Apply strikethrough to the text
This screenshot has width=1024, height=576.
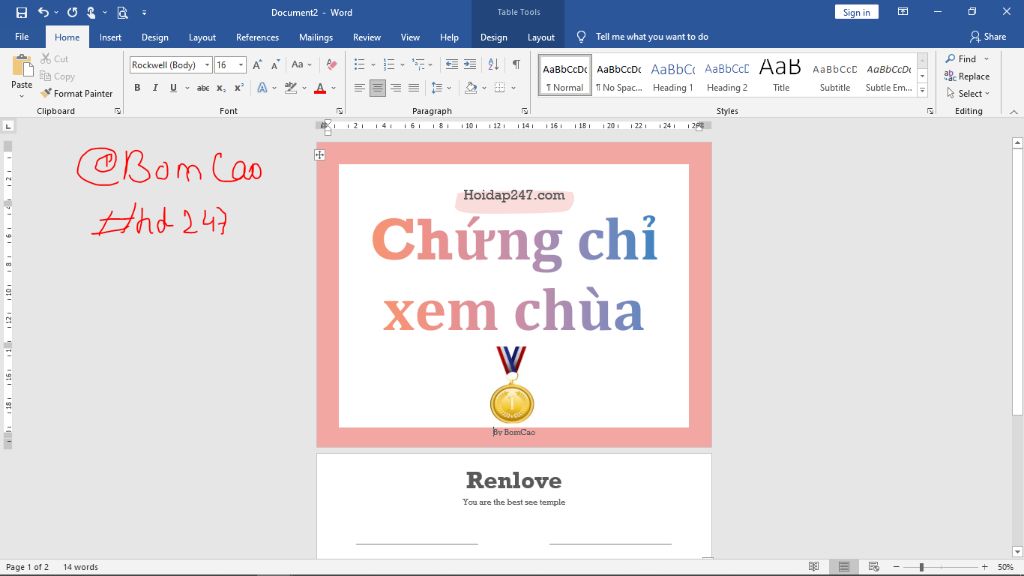[x=203, y=88]
